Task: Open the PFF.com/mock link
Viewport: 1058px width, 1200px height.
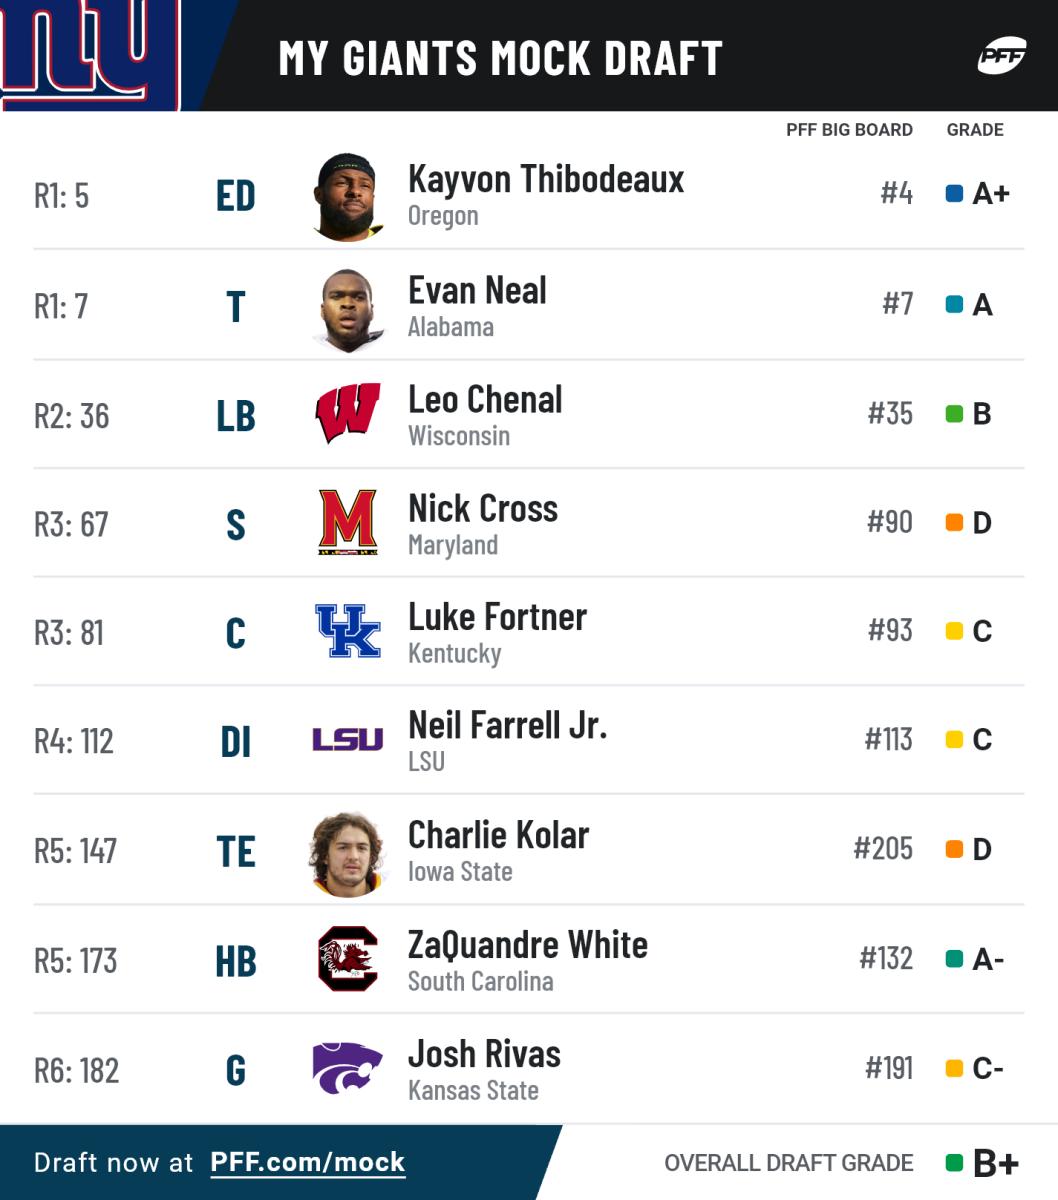Action: (307, 1162)
